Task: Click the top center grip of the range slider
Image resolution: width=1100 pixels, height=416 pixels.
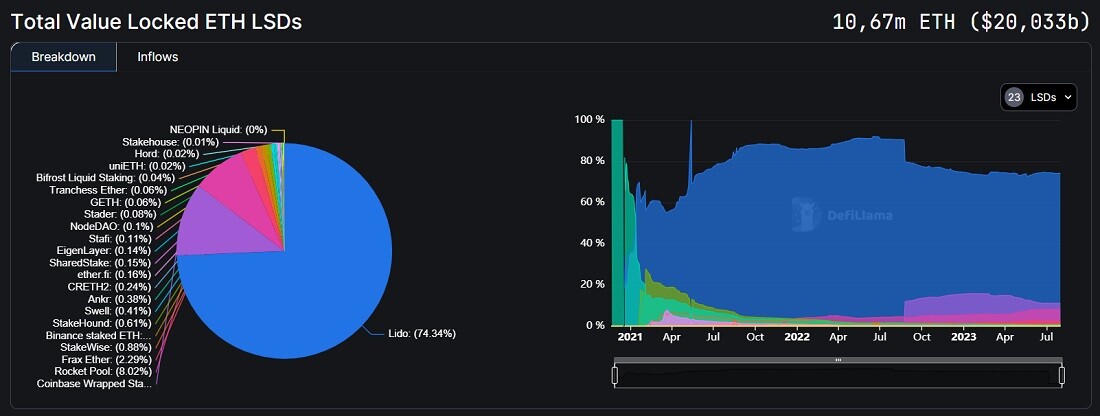Action: point(838,360)
